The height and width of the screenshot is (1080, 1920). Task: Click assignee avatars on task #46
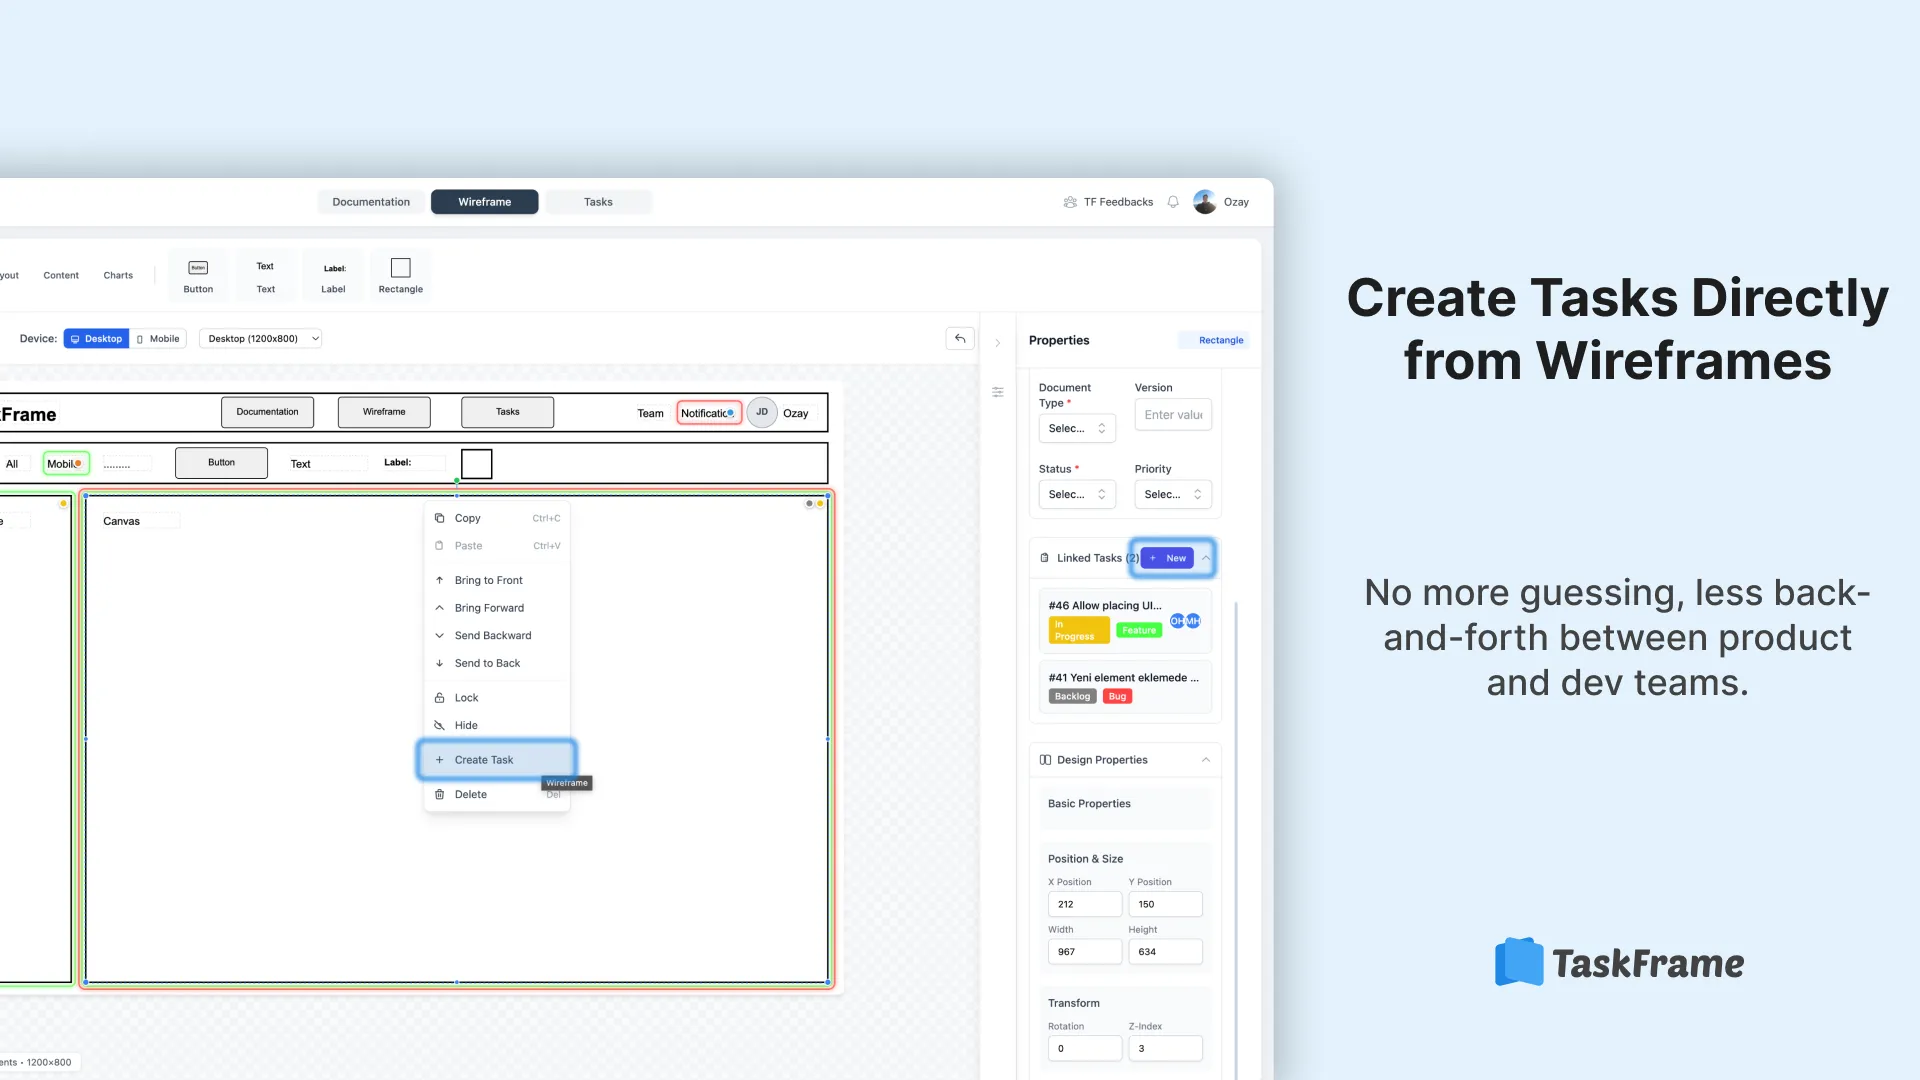point(1185,621)
